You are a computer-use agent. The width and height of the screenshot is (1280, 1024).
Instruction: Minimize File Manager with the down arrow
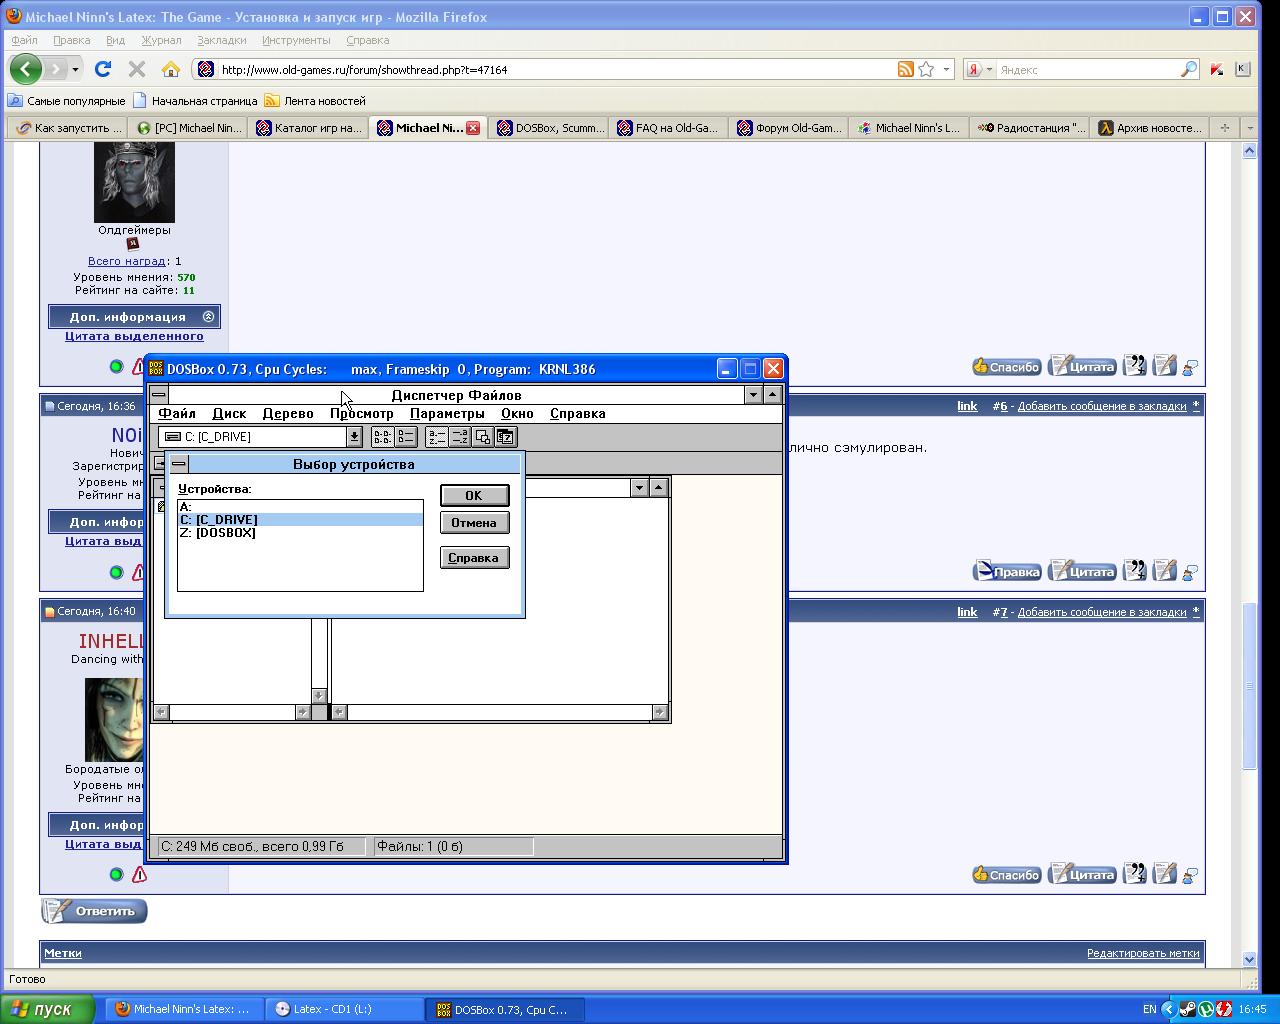[753, 395]
